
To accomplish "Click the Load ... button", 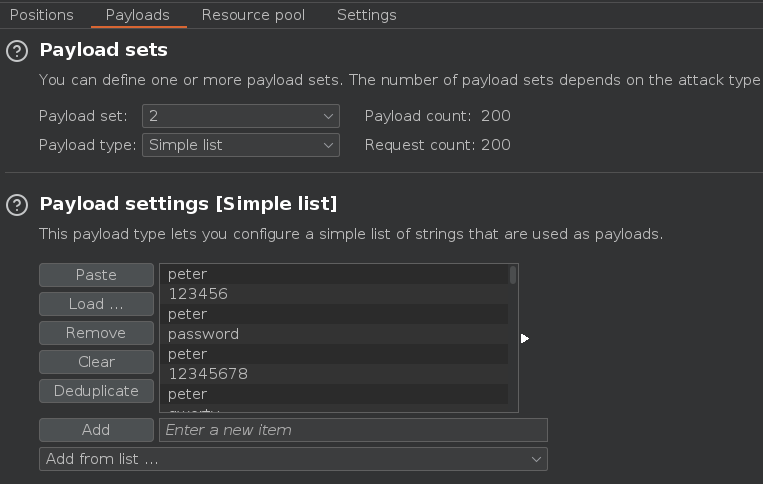I will point(96,304).
